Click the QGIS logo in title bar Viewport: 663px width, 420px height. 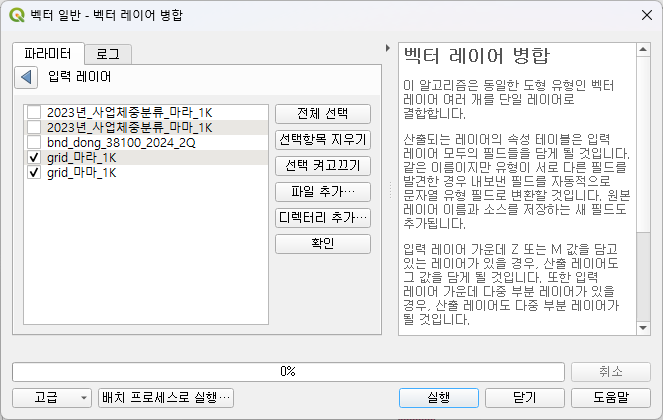click(17, 15)
